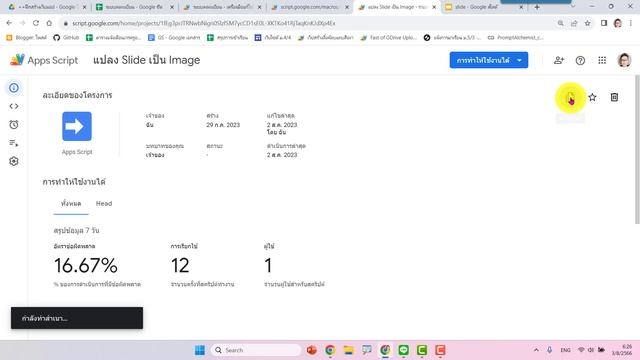640x360 pixels.
Task: Share project with add-person icon
Action: click(559, 60)
